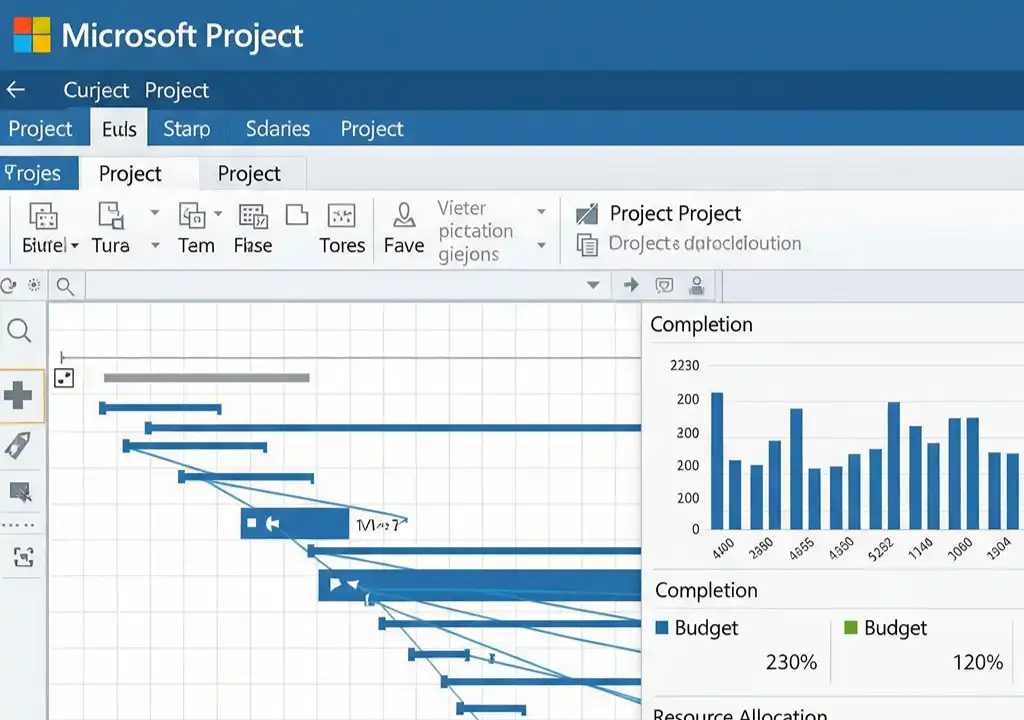Viewport: 1024px width, 720px height.
Task: Click the Resource Allocation heading
Action: point(740,713)
